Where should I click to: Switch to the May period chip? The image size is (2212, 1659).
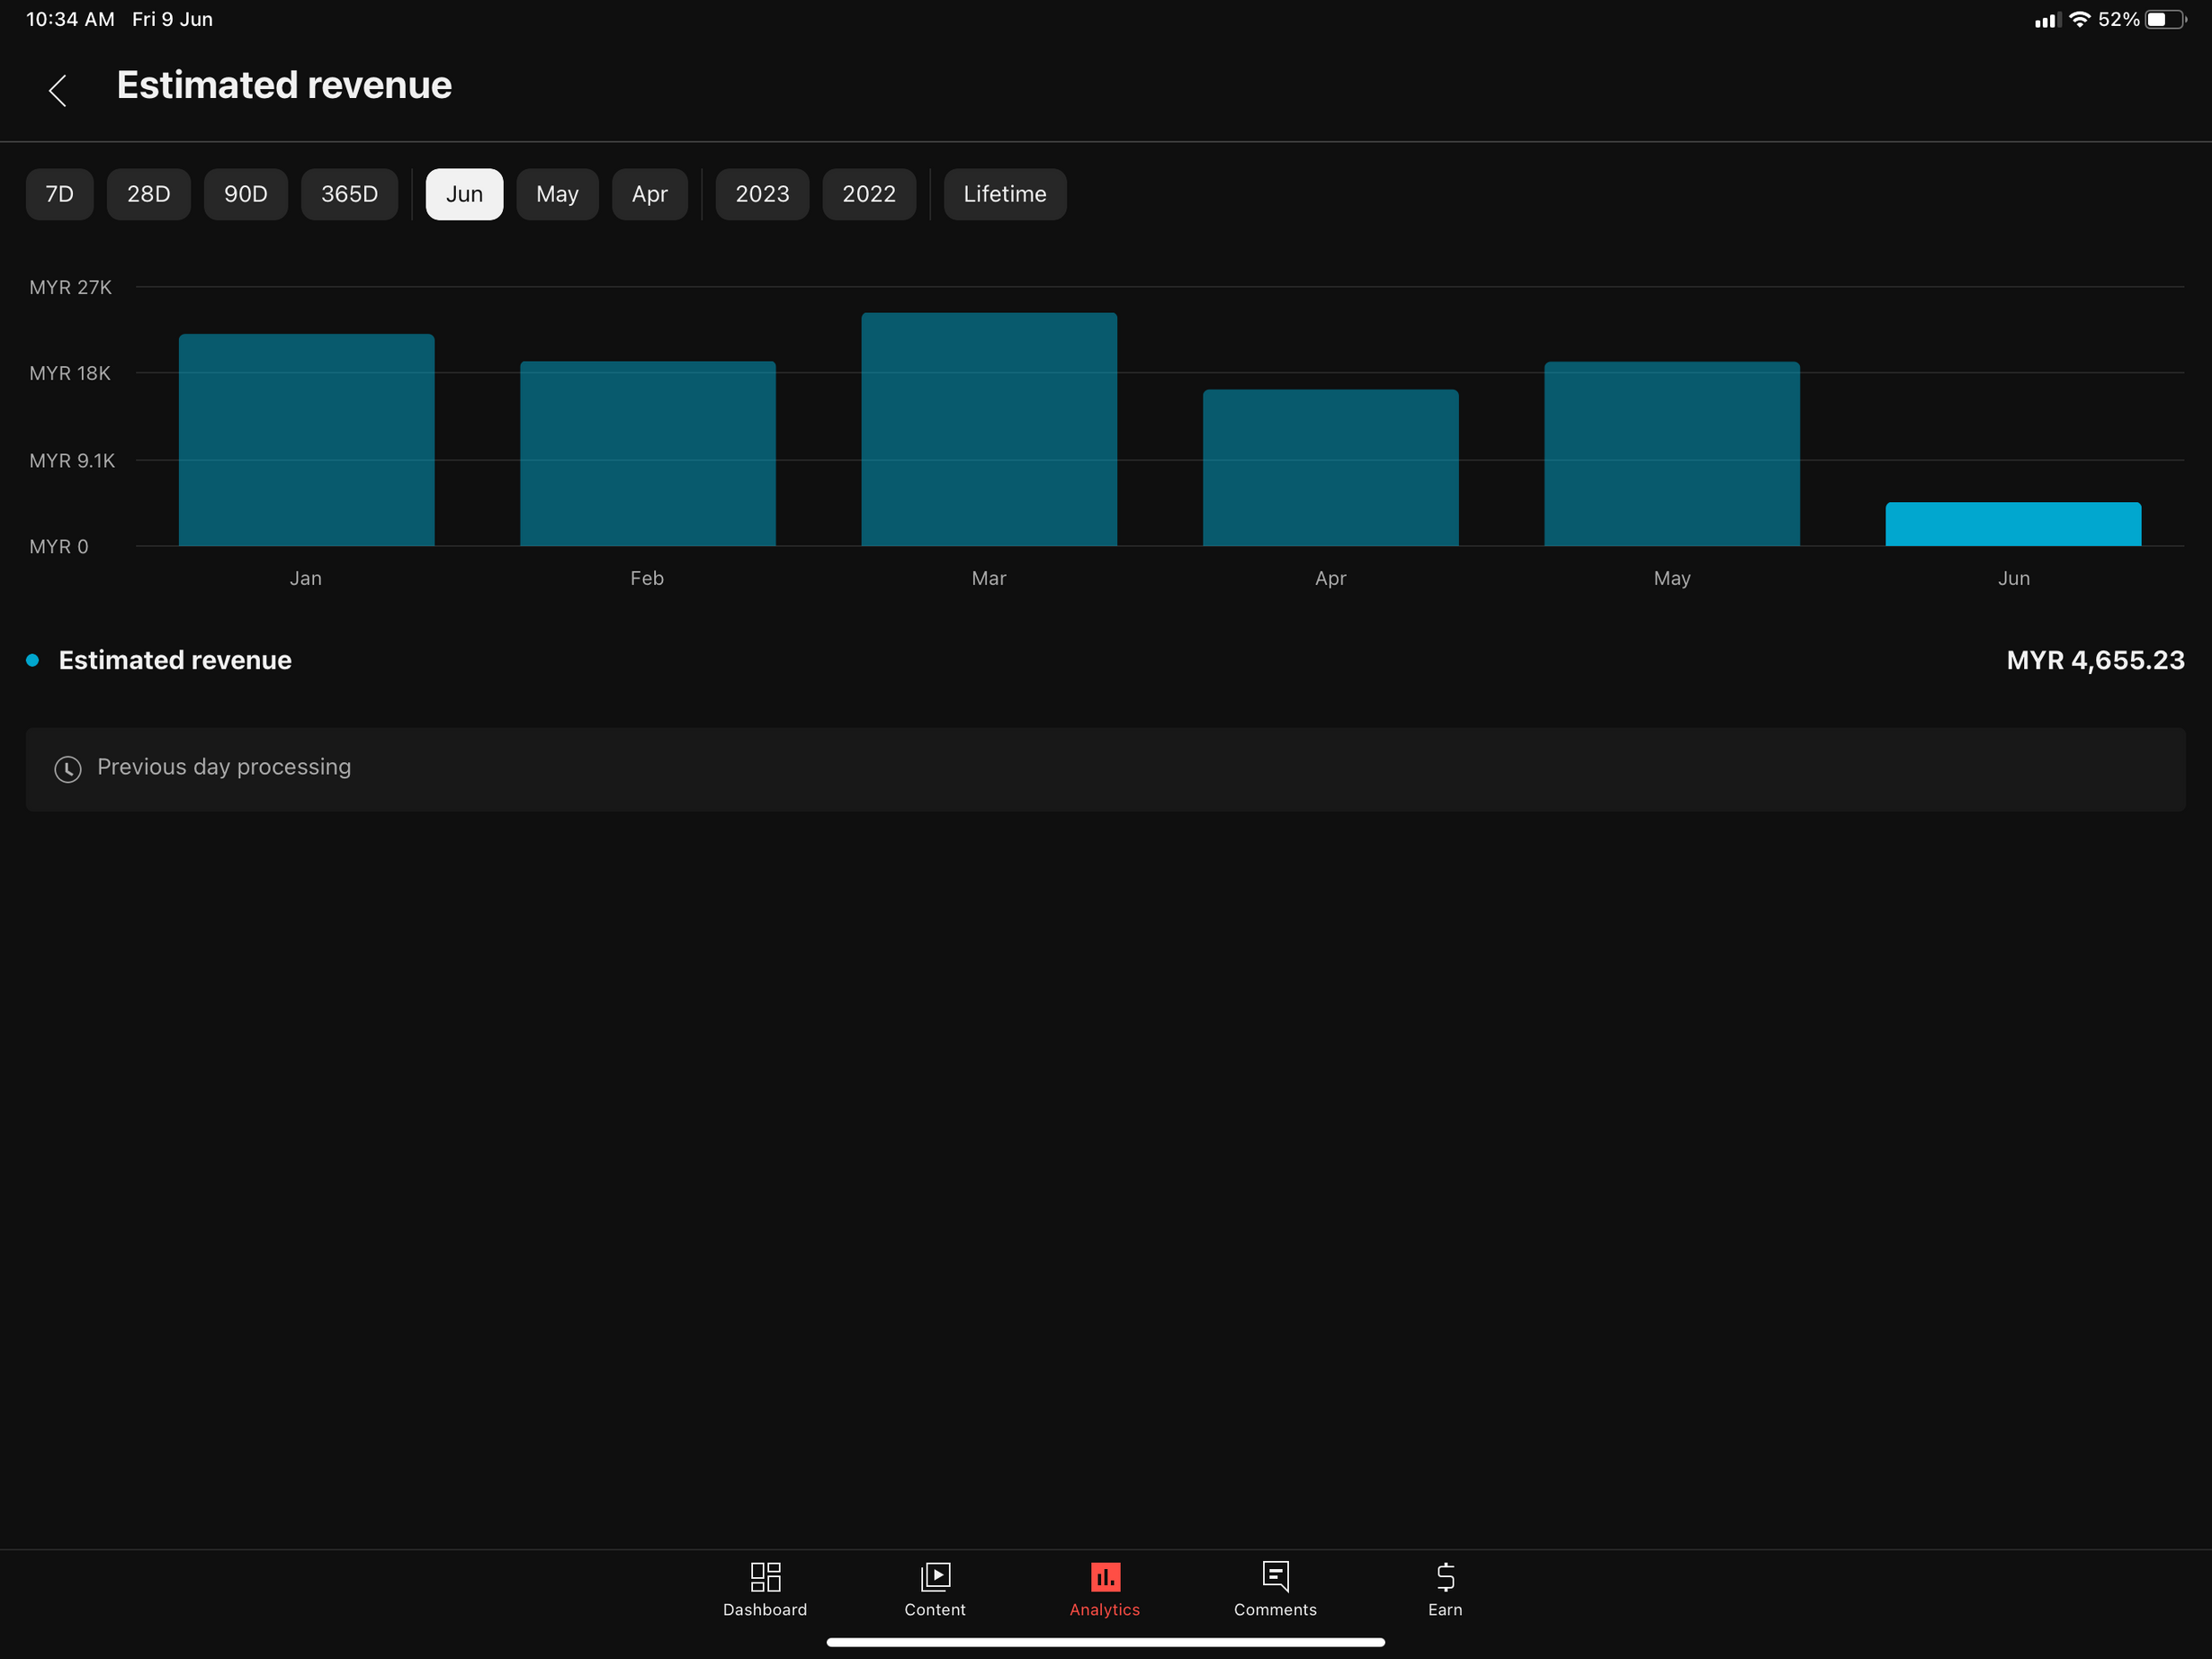[x=557, y=194]
